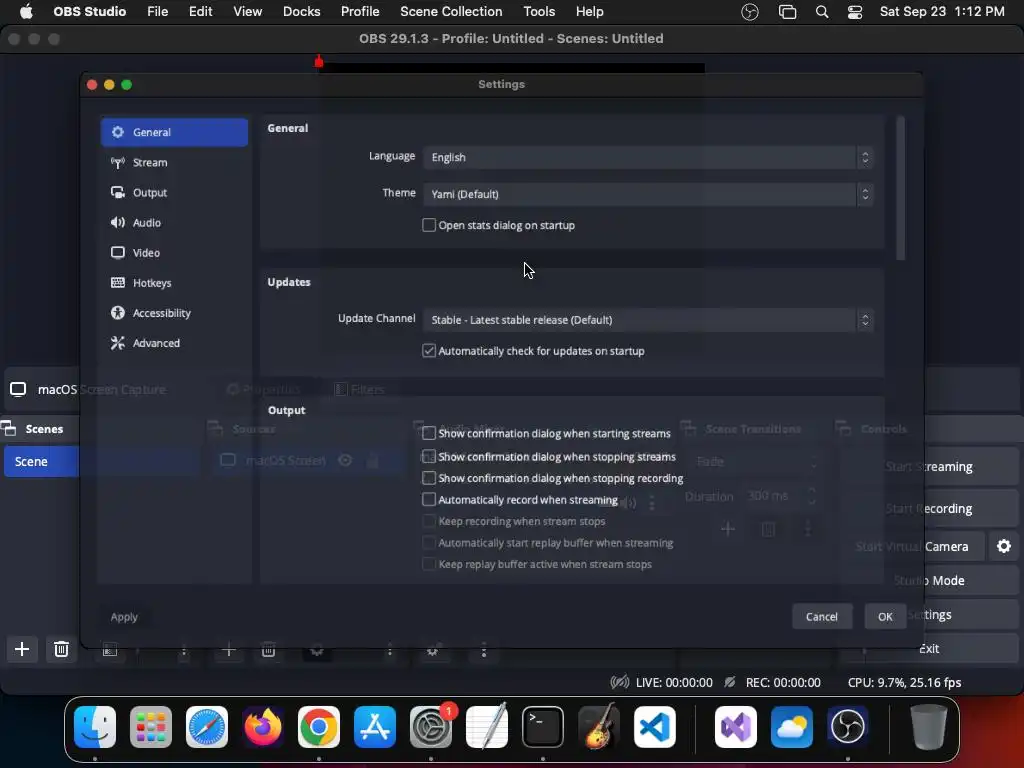Click the Exit button in OBS controls
The image size is (1024, 768).
coord(929,648)
